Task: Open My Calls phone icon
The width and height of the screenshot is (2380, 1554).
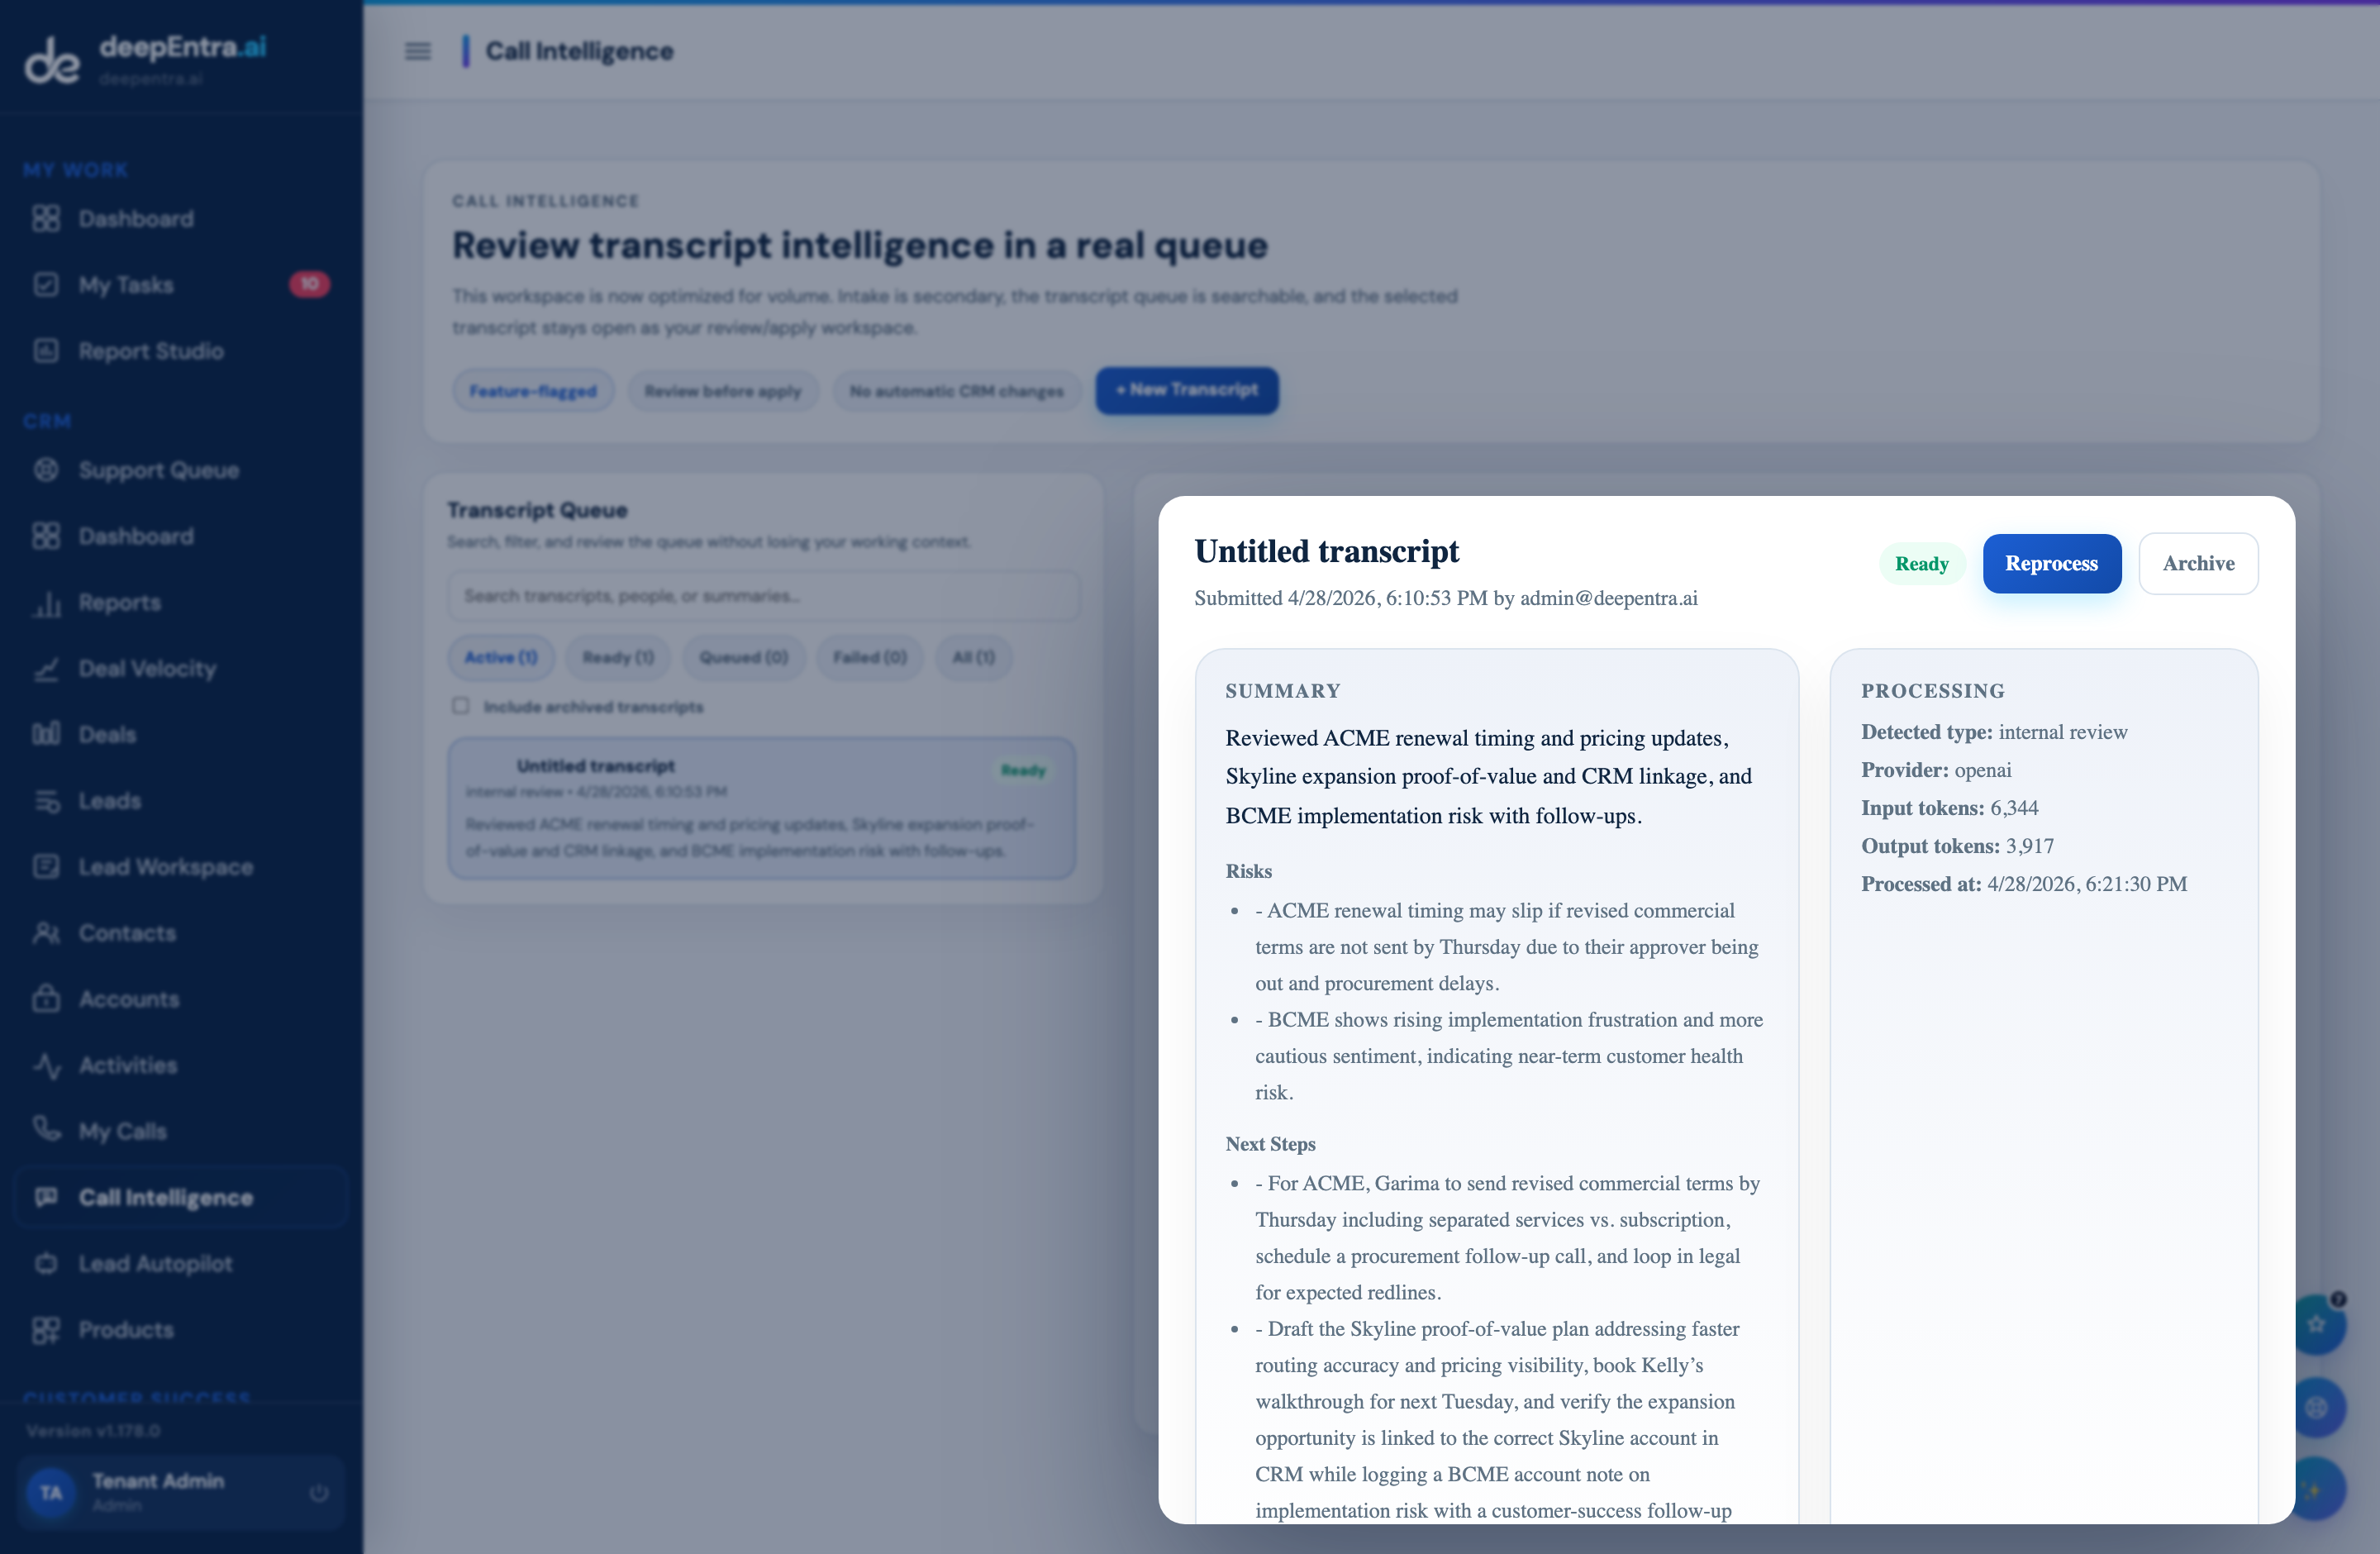Action: [46, 1130]
